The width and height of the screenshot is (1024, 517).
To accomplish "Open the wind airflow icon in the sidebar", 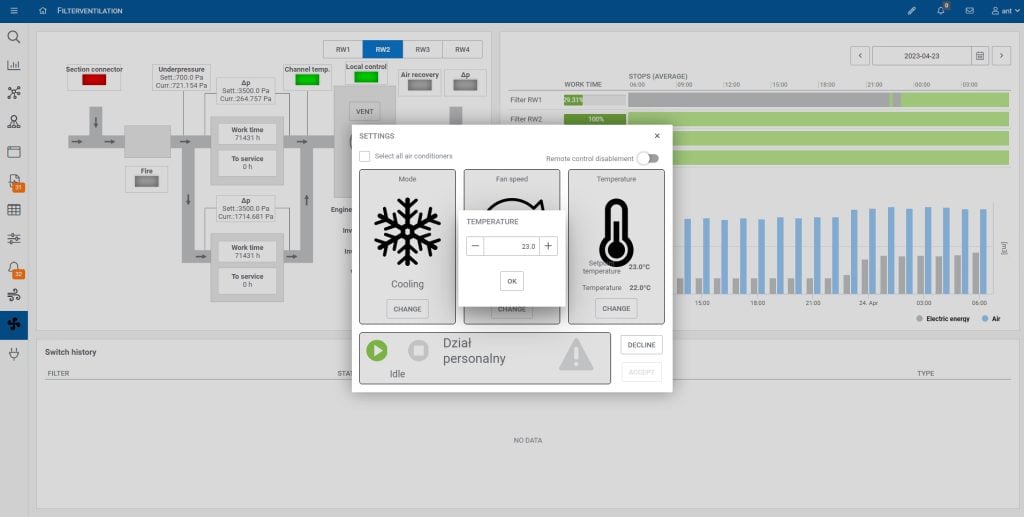I will pyautogui.click(x=14, y=296).
